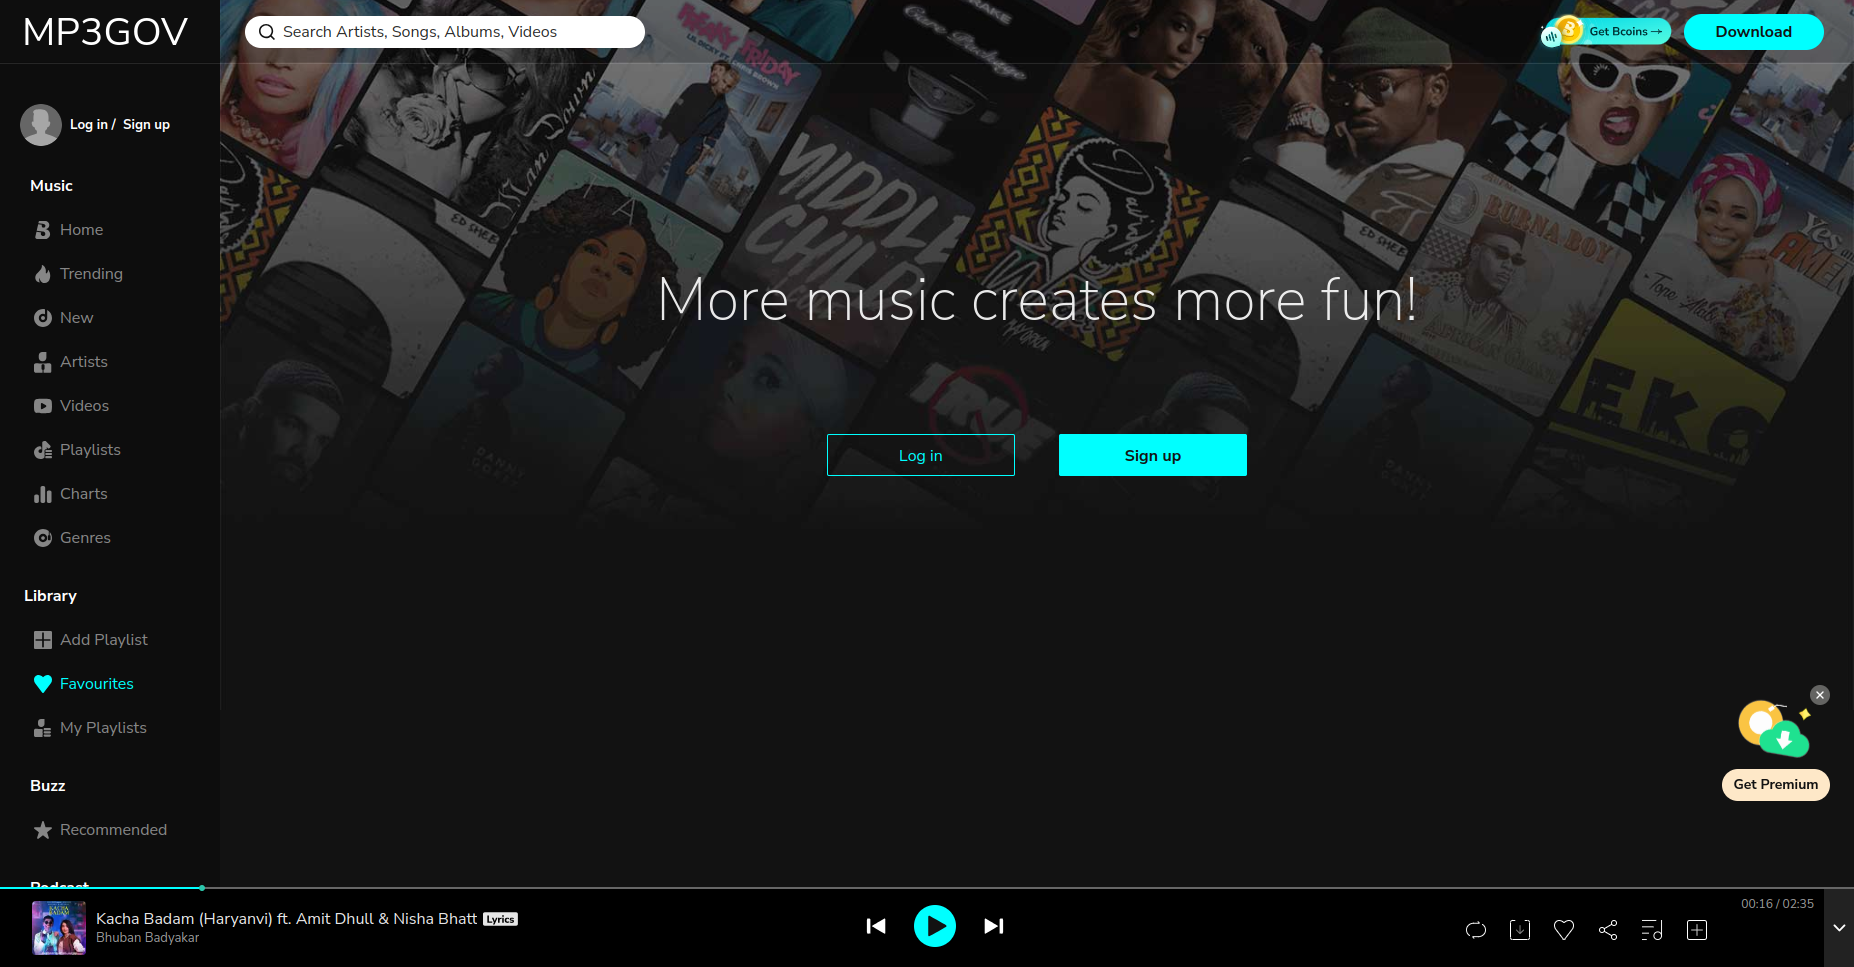The height and width of the screenshot is (967, 1854).
Task: Click the Download button at top right
Action: click(x=1753, y=32)
